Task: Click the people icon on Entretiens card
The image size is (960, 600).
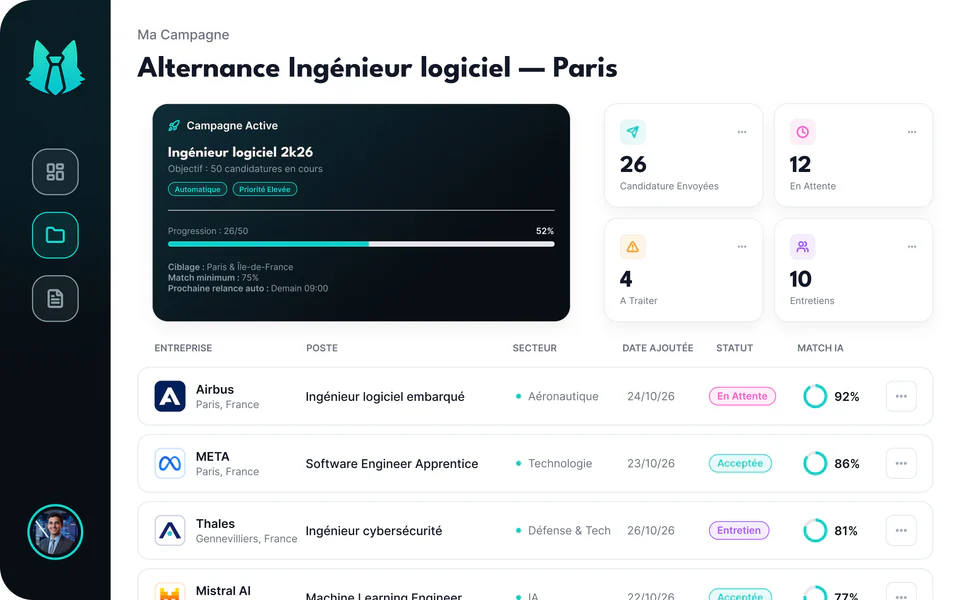Action: coord(802,247)
